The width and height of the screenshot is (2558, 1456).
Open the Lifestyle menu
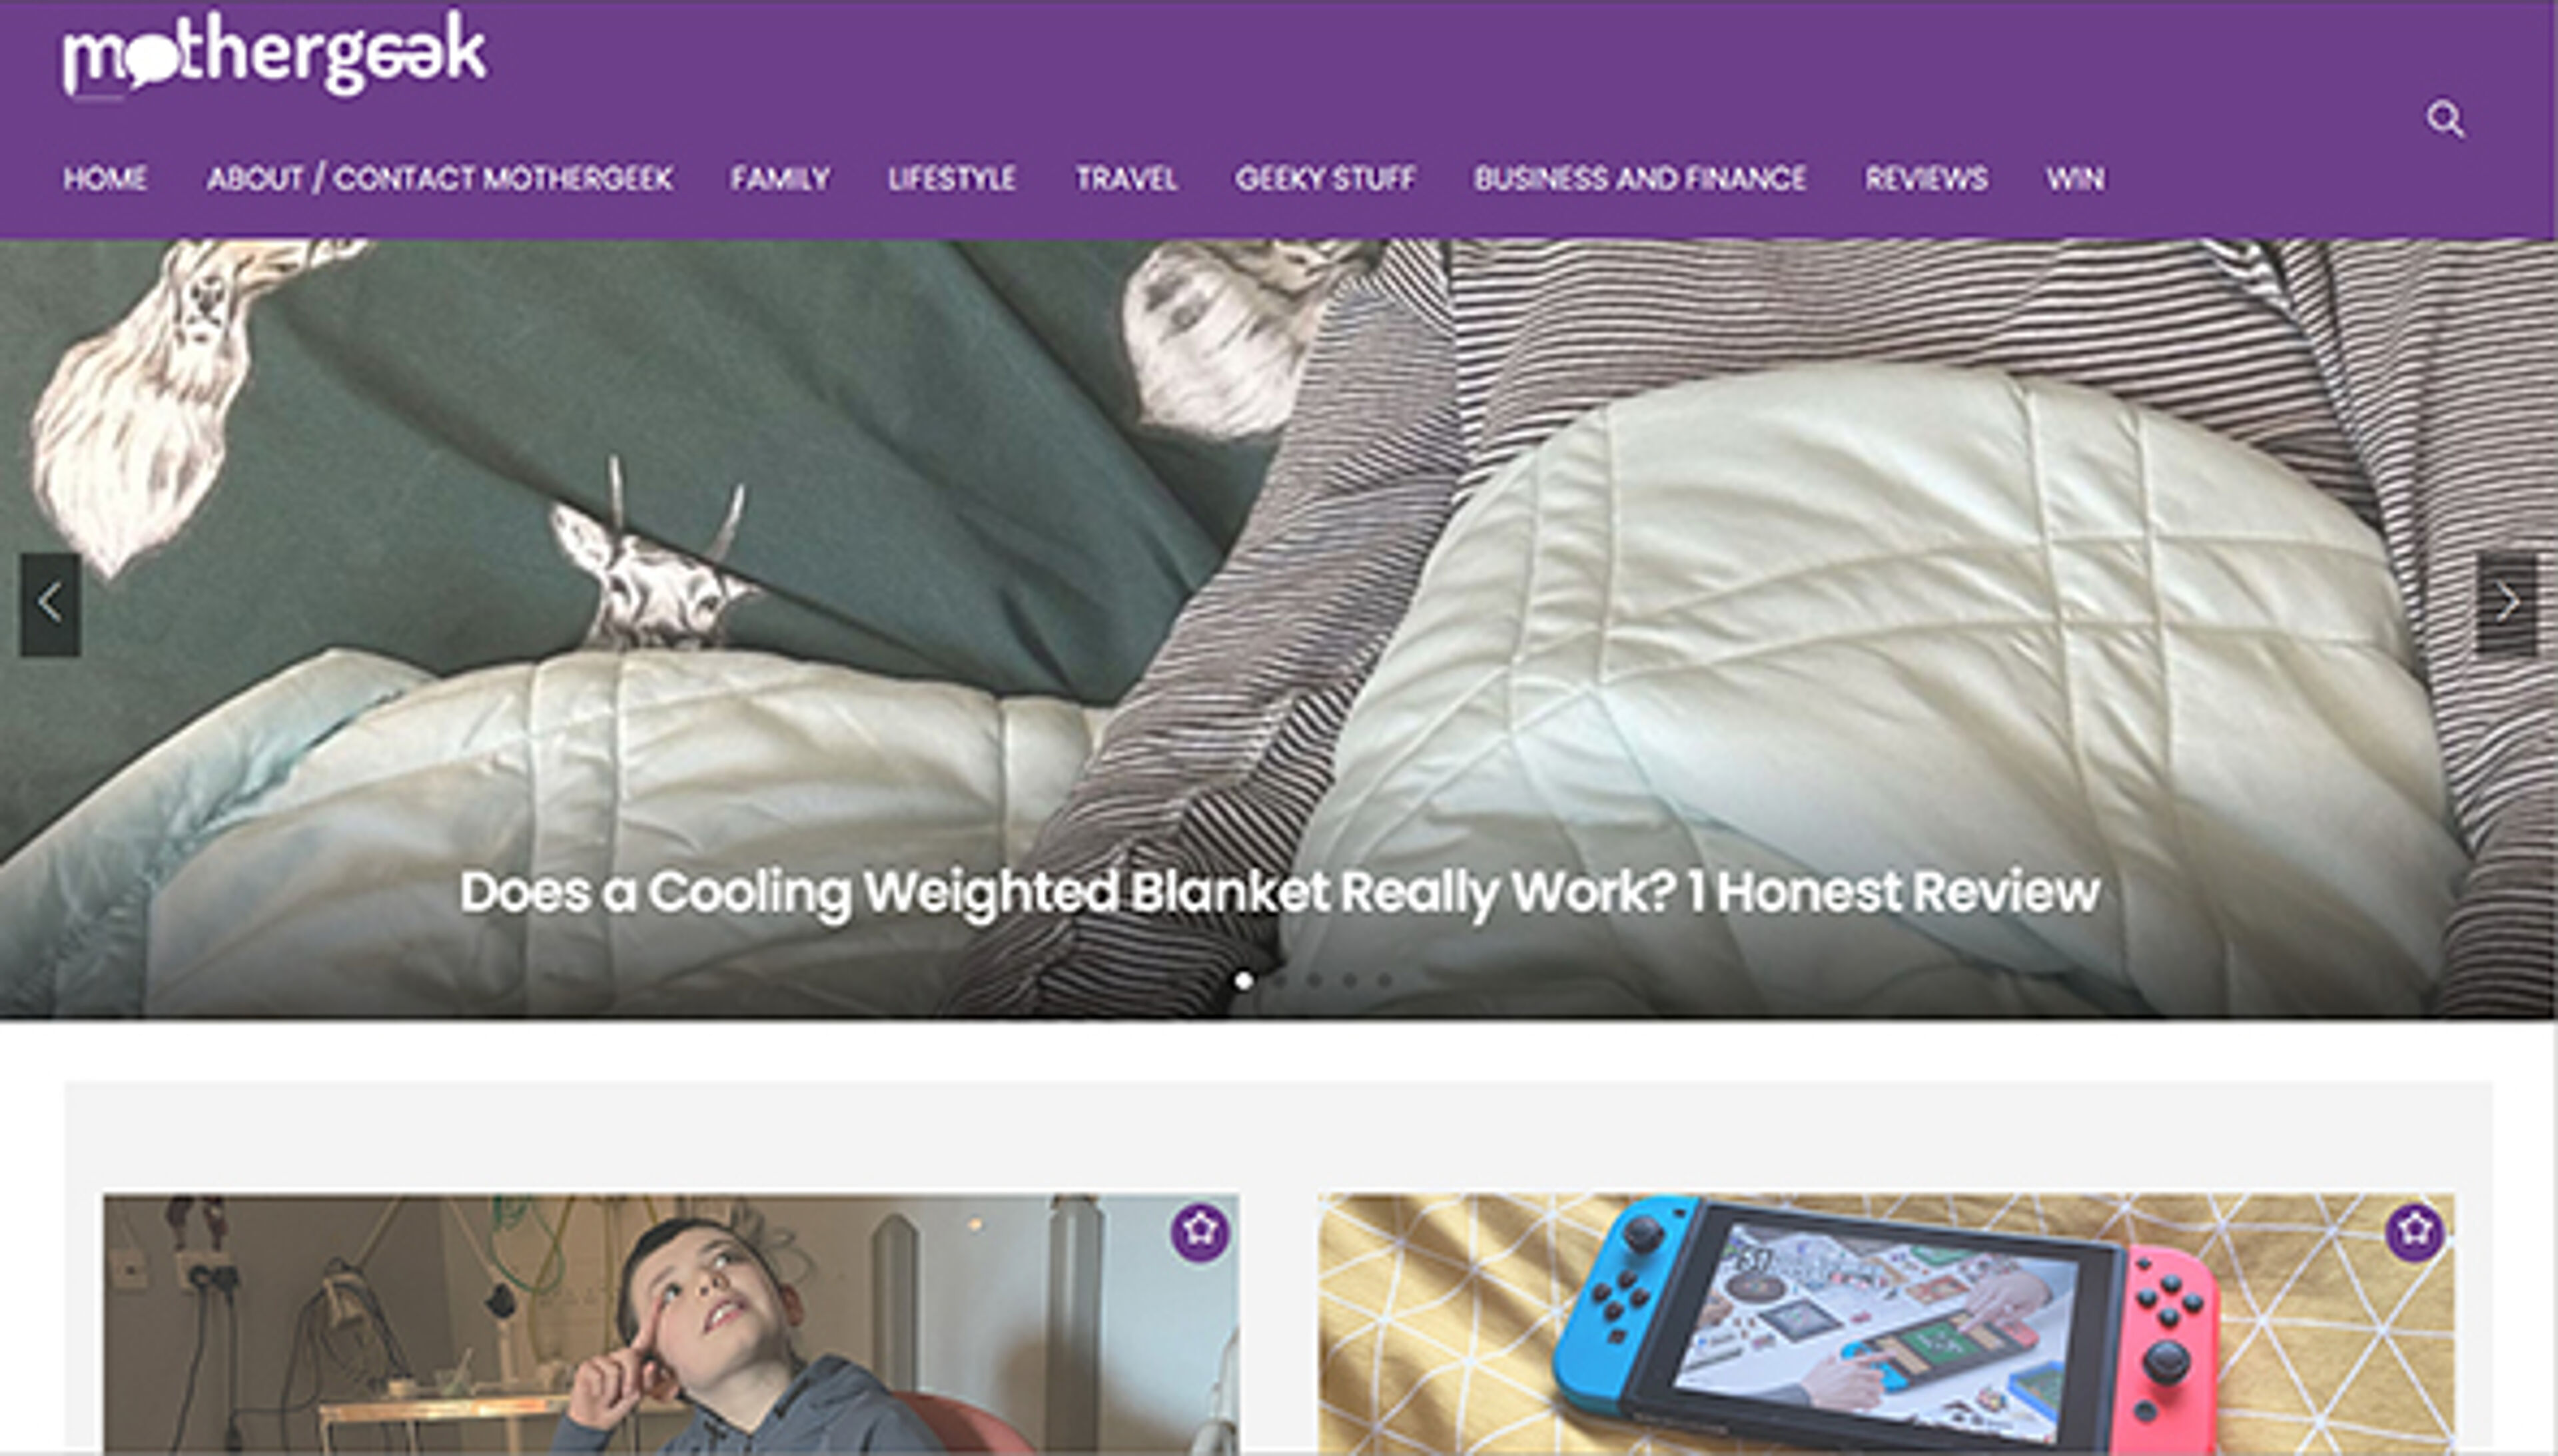pos(952,179)
